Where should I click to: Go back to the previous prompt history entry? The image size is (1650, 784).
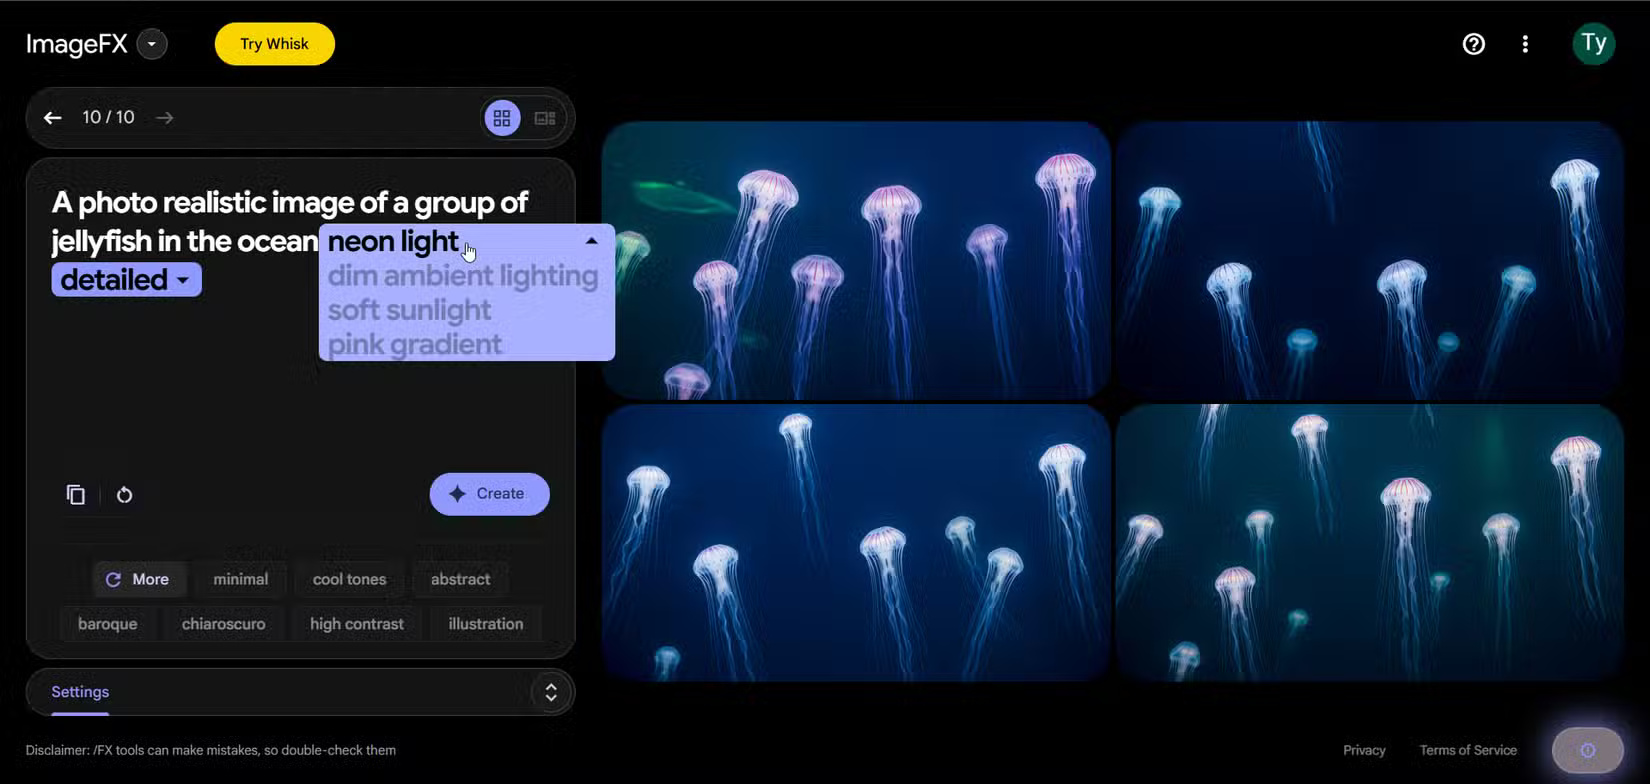pos(53,118)
